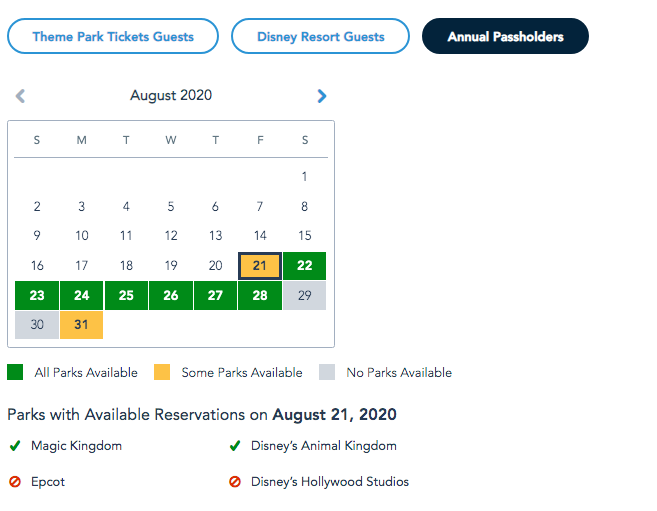Click green checkmark beside Magic Kingdom
This screenshot has height=511, width=657.
(x=14, y=446)
